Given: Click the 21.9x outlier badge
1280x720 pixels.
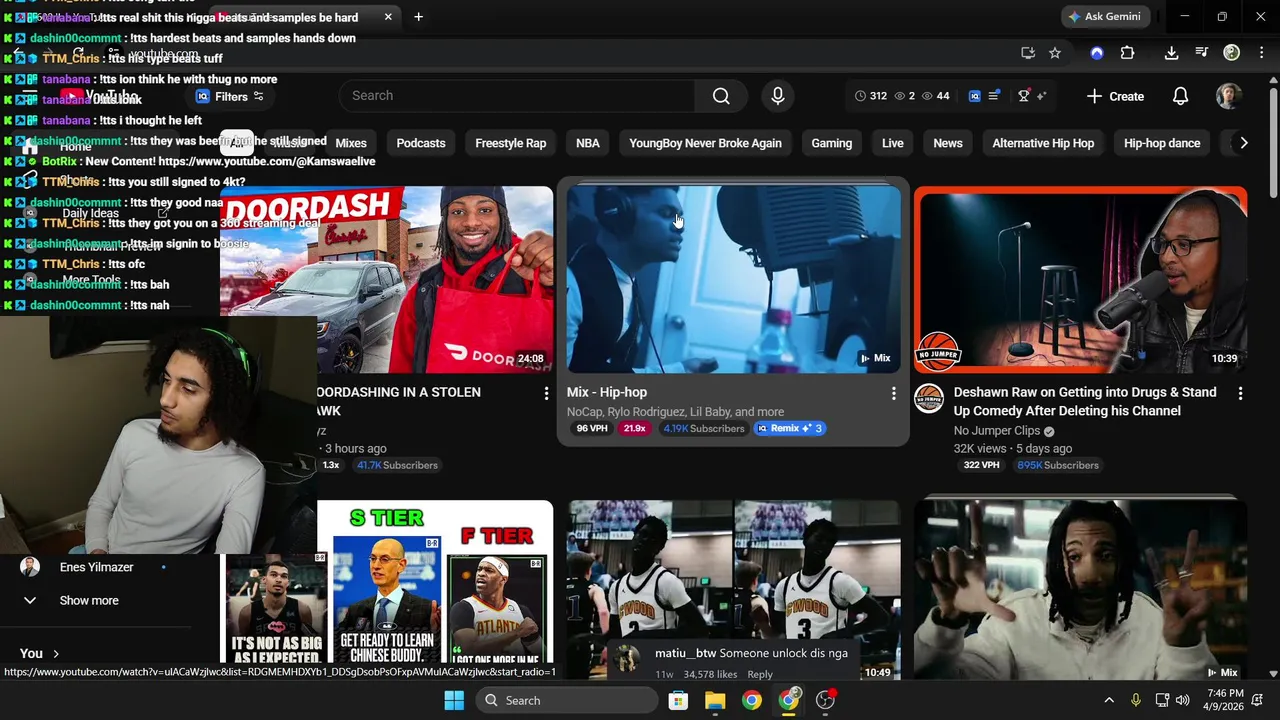Looking at the screenshot, I should pos(635,428).
